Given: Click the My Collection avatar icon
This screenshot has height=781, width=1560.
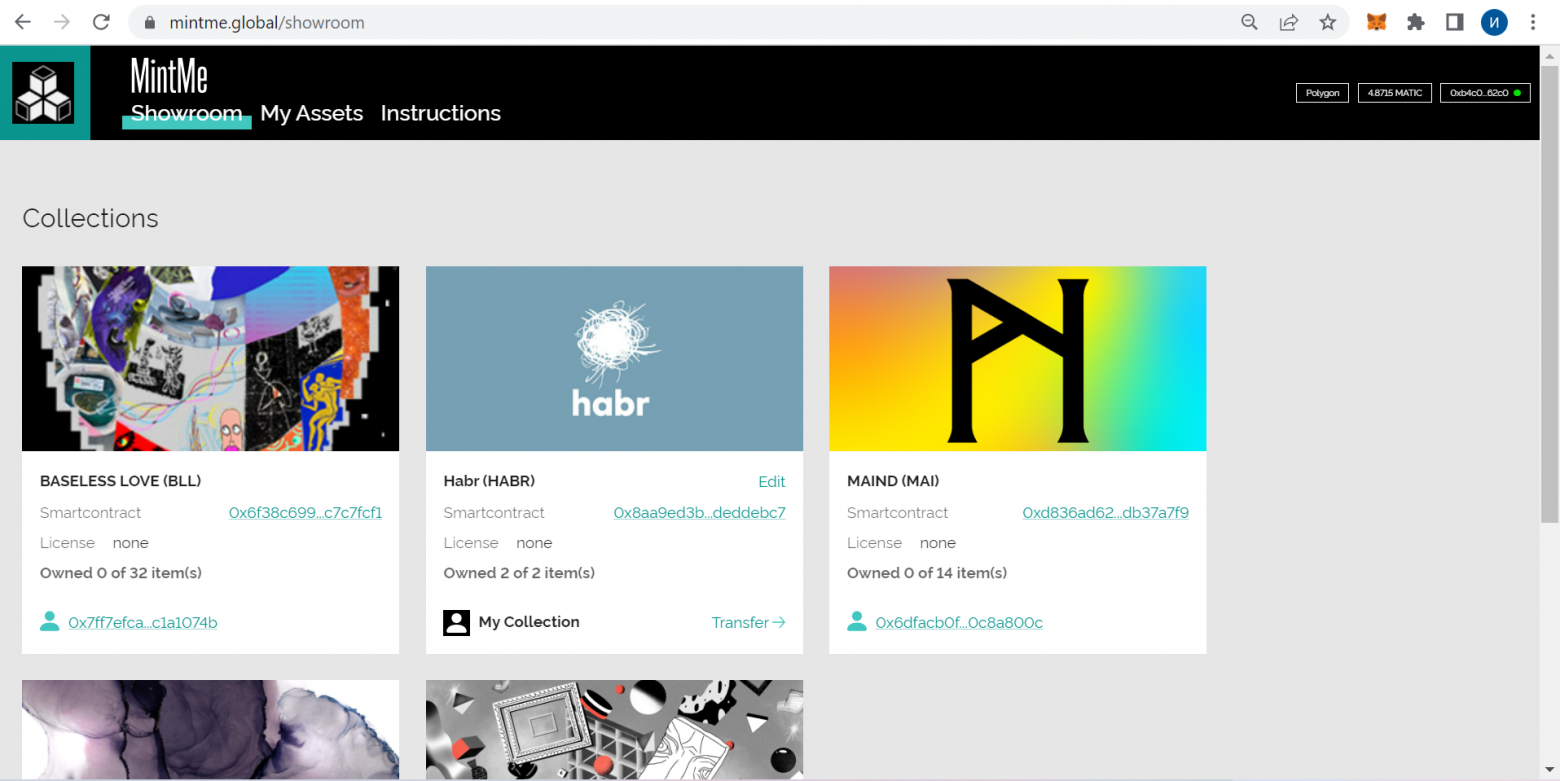Looking at the screenshot, I should [456, 622].
